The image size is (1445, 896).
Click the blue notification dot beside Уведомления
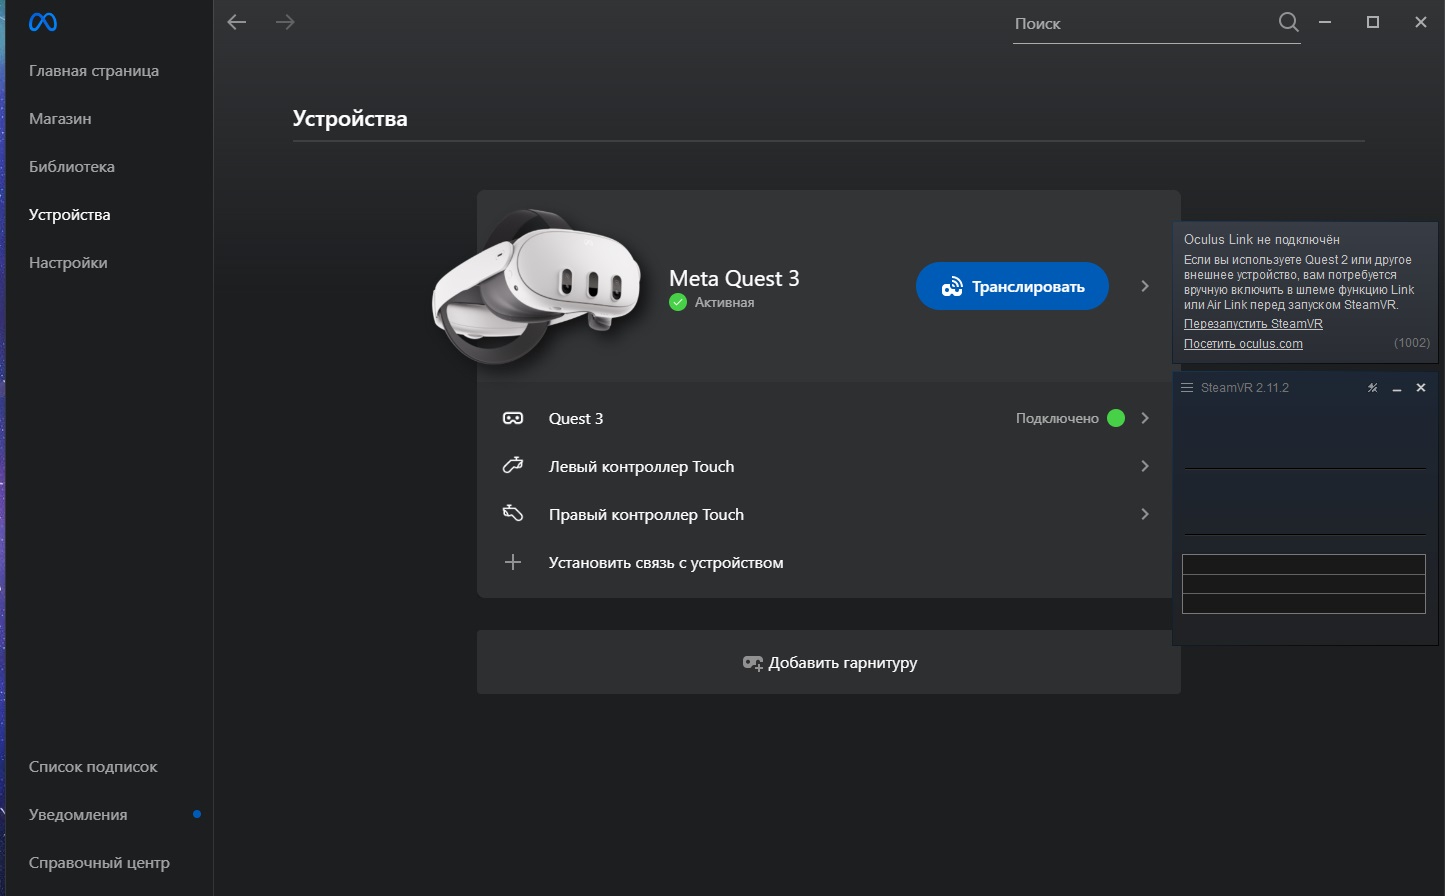pyautogui.click(x=197, y=814)
